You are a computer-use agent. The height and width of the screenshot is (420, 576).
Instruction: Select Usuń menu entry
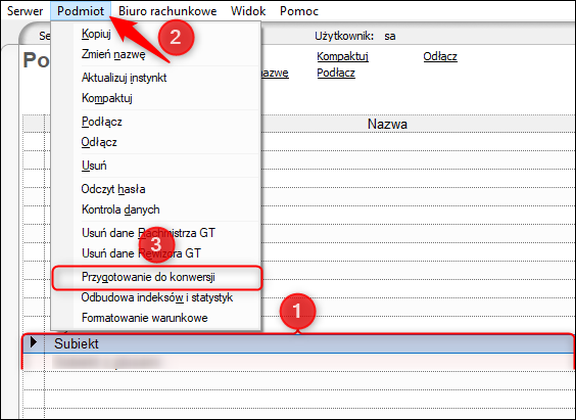[x=156, y=166]
